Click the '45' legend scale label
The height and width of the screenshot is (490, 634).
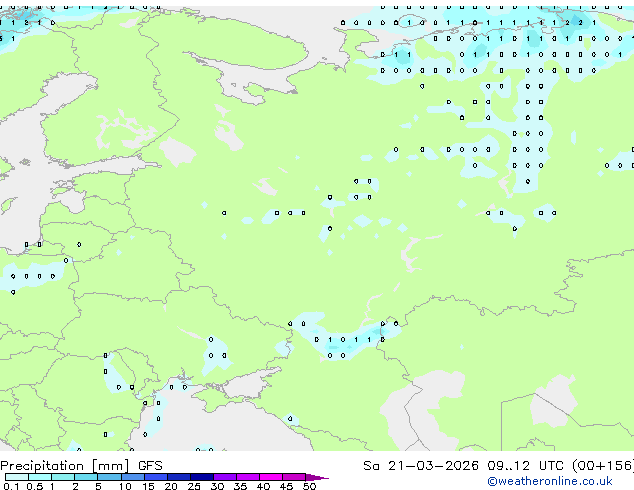[x=286, y=486]
